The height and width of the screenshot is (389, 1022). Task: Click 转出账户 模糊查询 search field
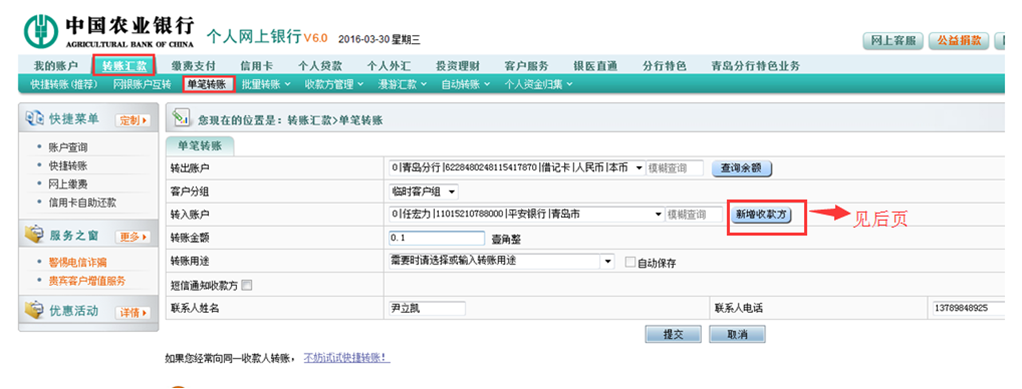675,168
